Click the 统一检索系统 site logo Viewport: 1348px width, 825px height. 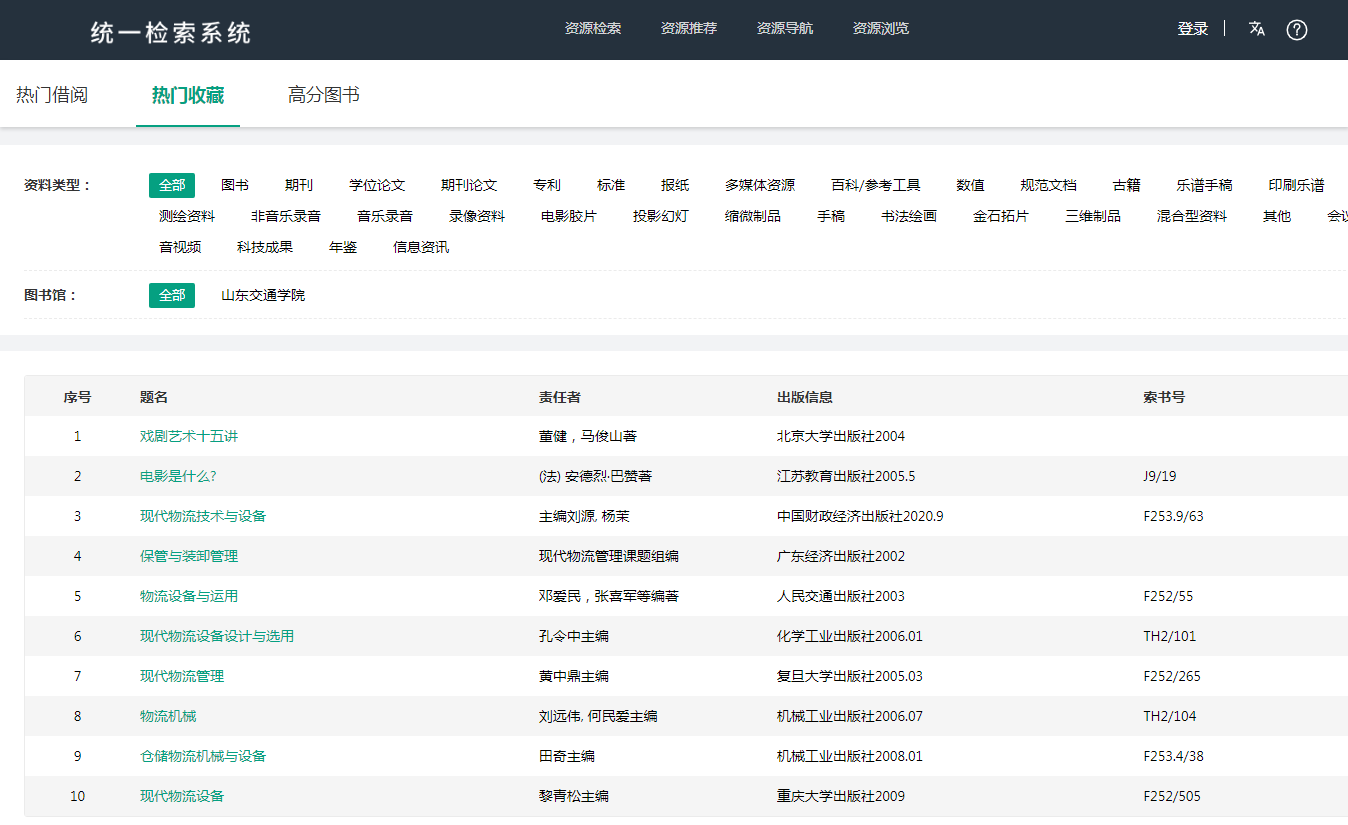click(x=171, y=32)
